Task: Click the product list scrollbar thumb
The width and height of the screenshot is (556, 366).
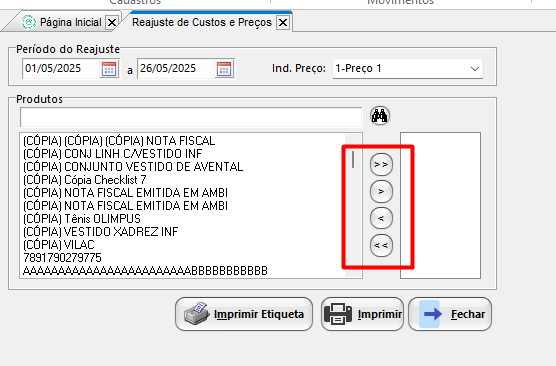Action: tap(353, 159)
